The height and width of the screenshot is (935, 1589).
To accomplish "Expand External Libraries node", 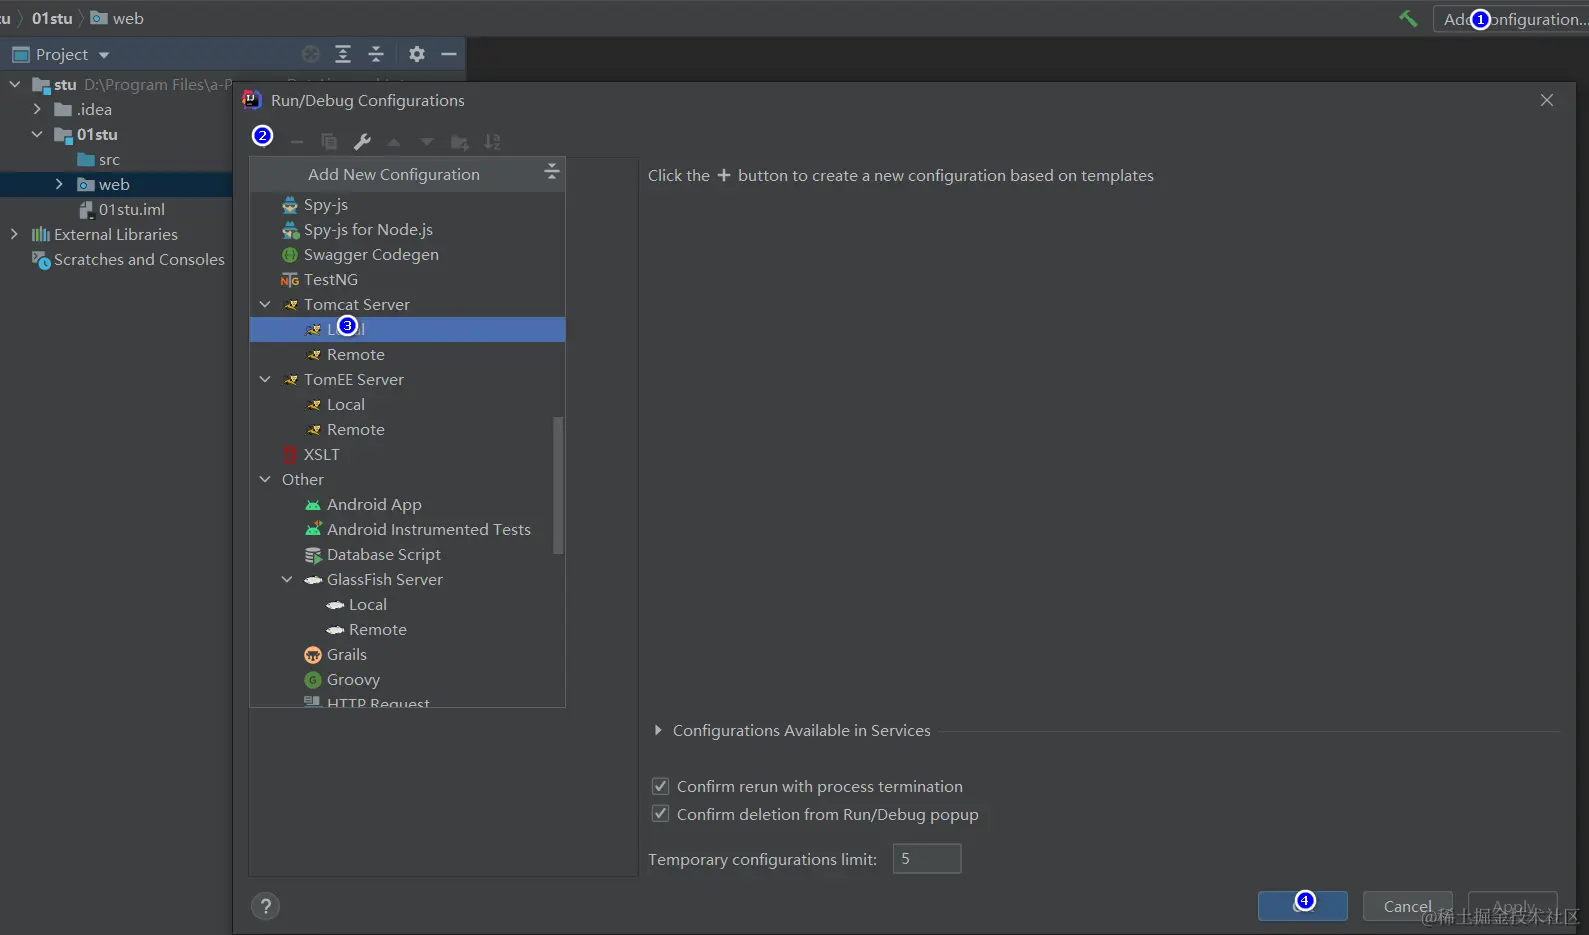I will 14,234.
